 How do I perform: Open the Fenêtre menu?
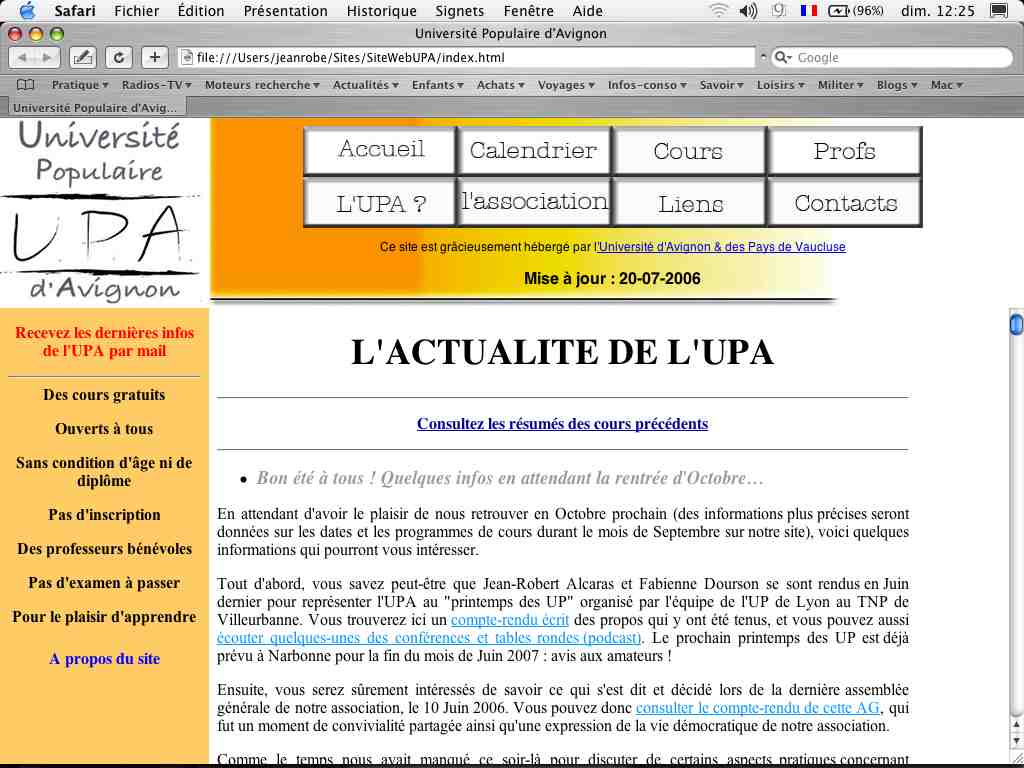[528, 10]
